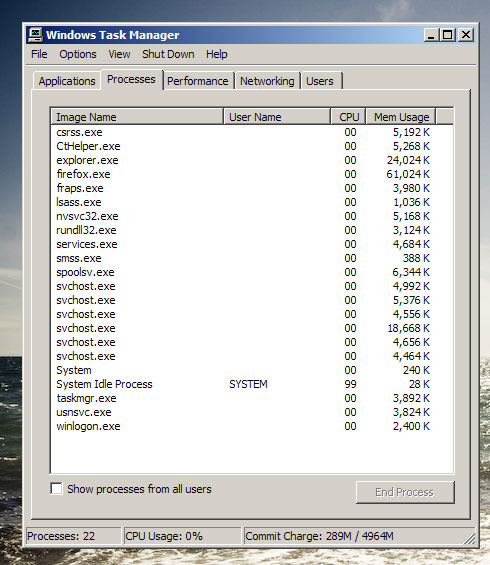Image resolution: width=490 pixels, height=565 pixels.
Task: Sort by the CPU column header
Action: [x=348, y=117]
